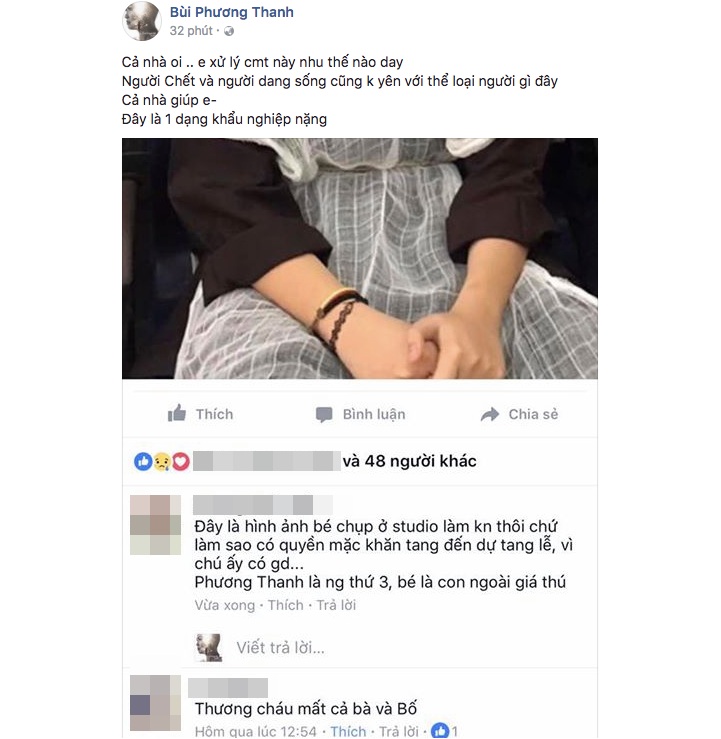The width and height of the screenshot is (721, 739).
Task: Click Trả lời under Thương cháu comment
Action: pos(399,731)
